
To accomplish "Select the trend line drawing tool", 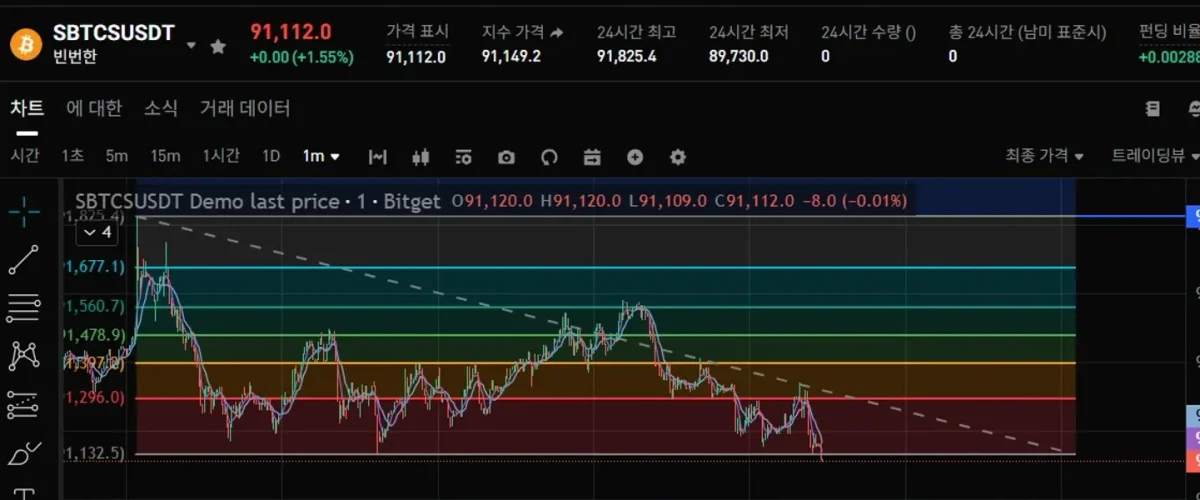I will (24, 260).
